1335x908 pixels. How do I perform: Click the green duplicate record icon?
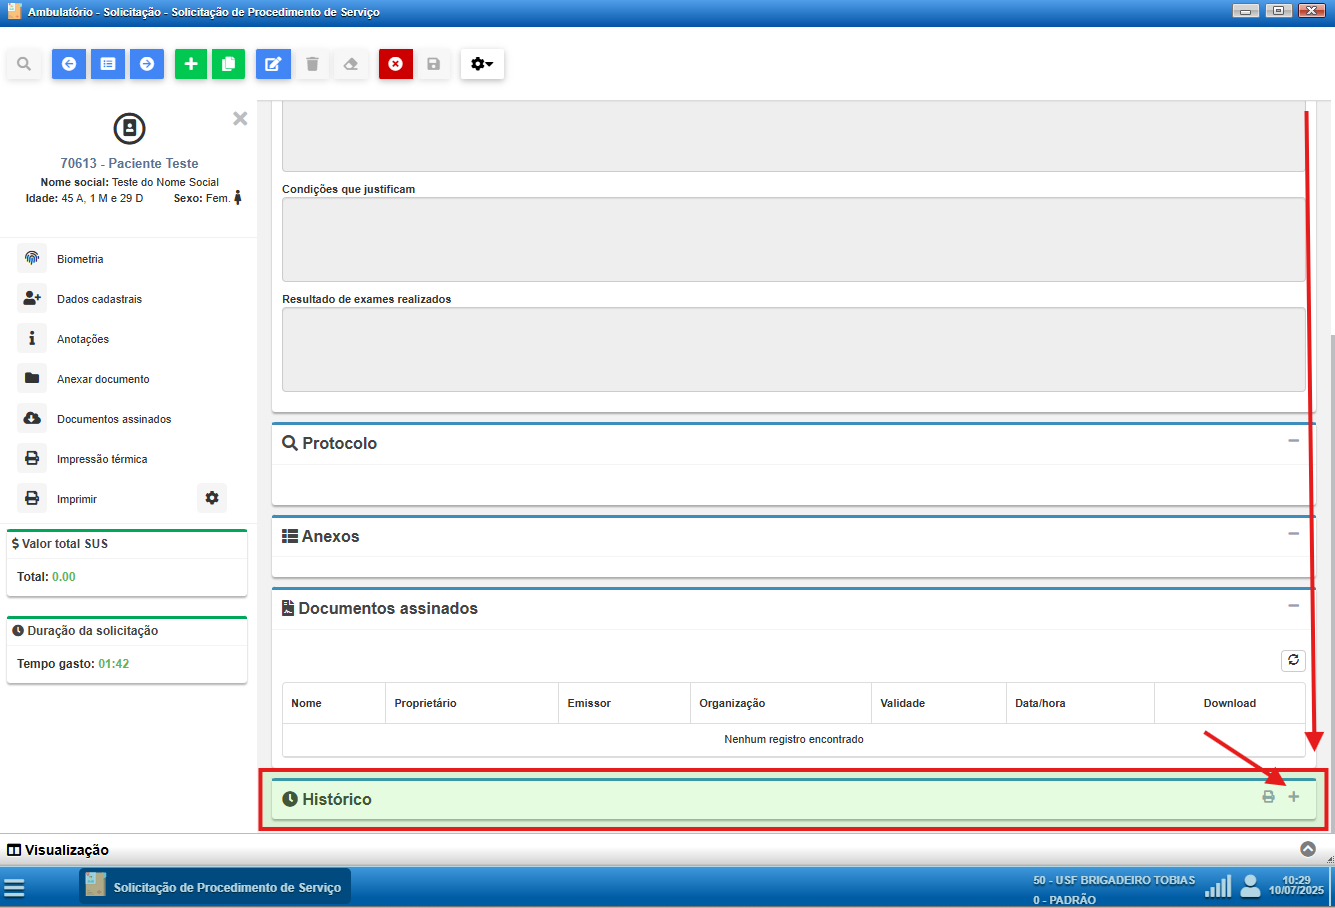click(228, 64)
